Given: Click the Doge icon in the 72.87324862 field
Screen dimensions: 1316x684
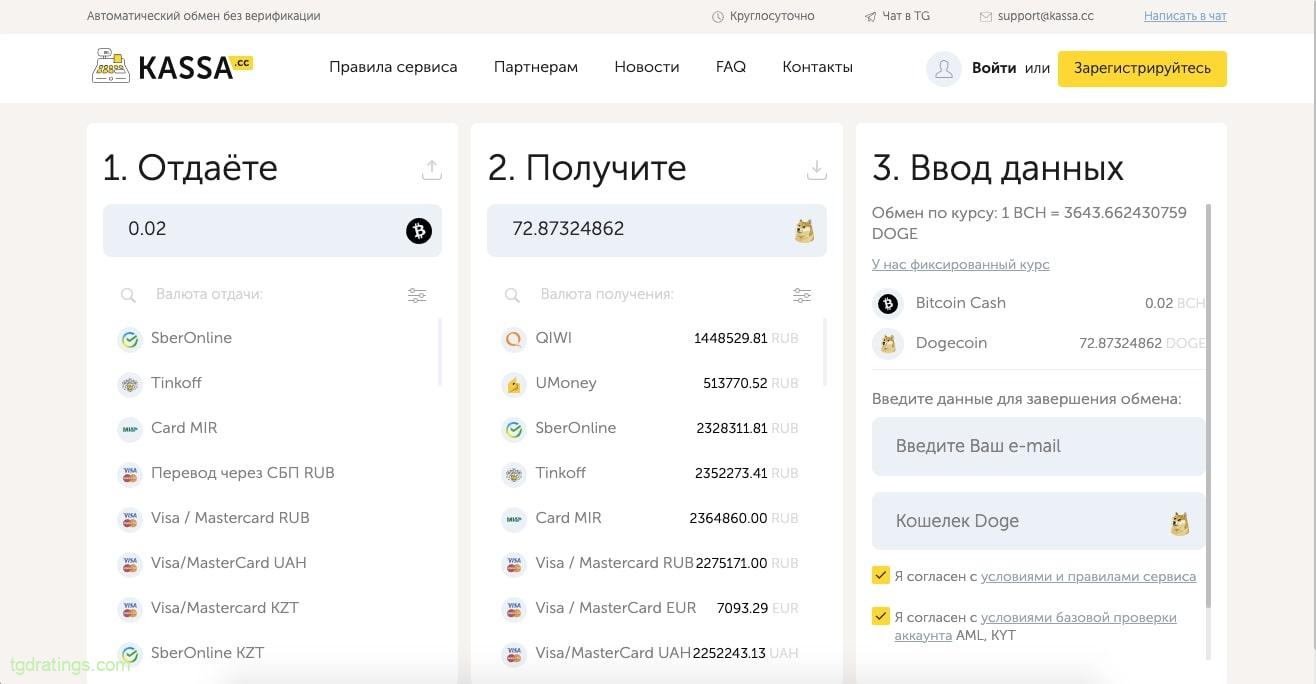Looking at the screenshot, I should point(804,231).
